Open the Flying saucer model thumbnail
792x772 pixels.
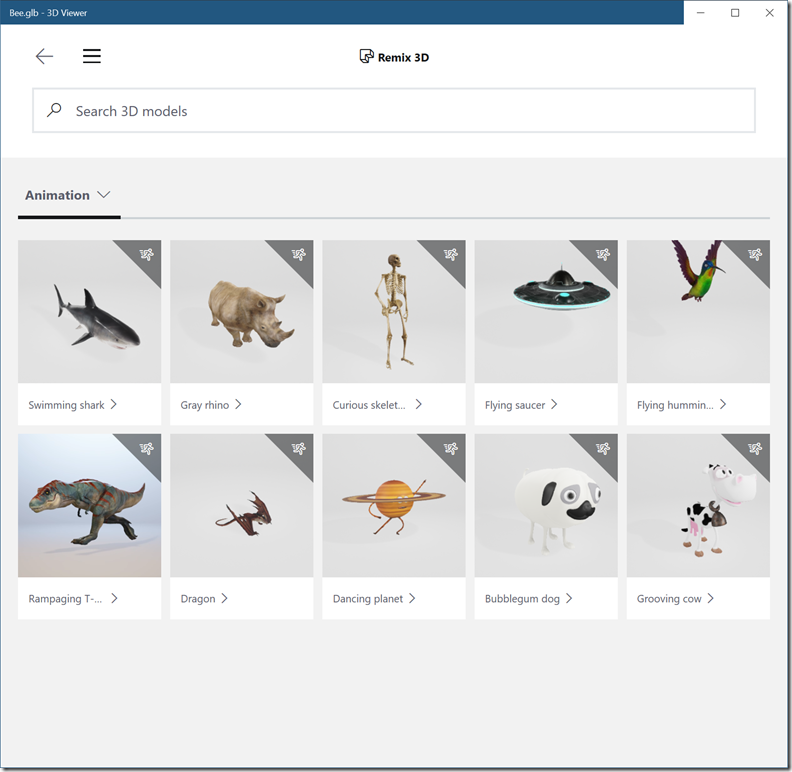(x=546, y=312)
